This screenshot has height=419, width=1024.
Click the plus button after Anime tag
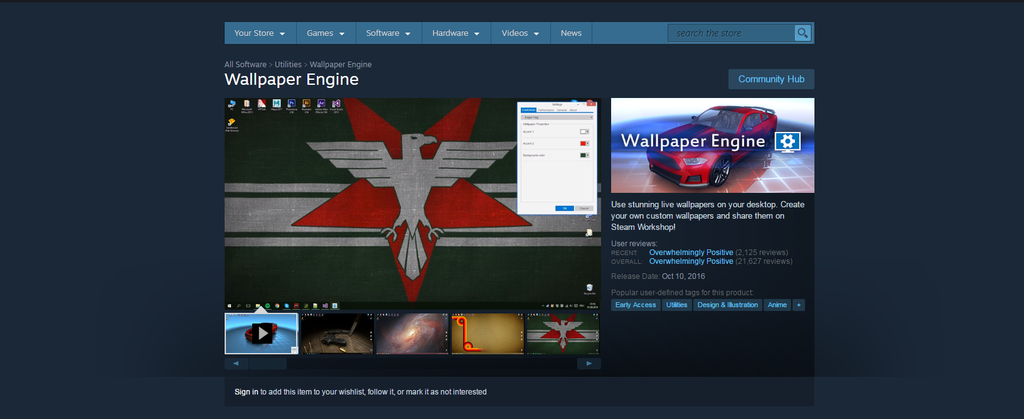click(x=799, y=305)
